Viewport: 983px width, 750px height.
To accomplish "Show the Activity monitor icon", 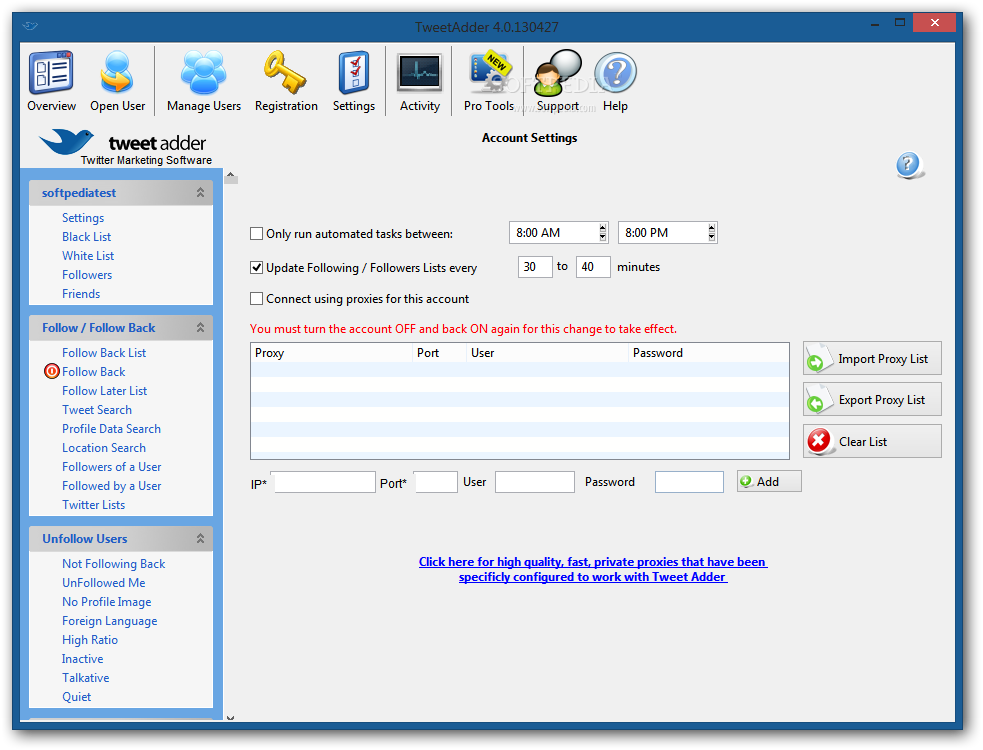I will tap(419, 80).
